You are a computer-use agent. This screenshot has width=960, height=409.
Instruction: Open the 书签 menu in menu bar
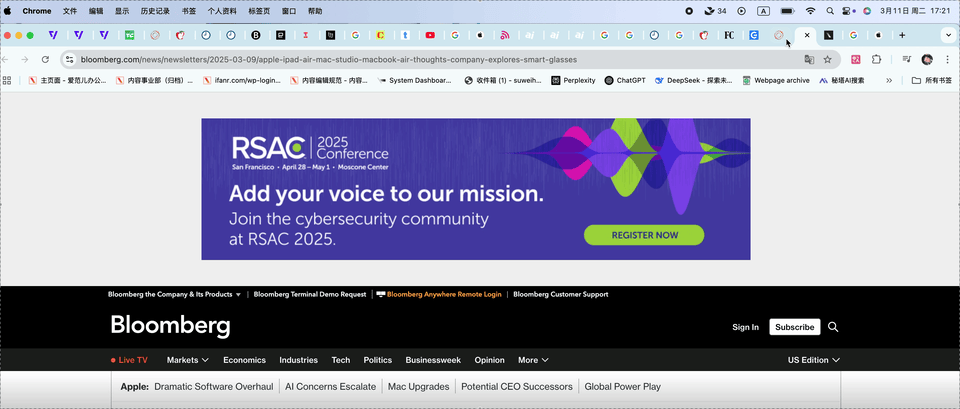(189, 11)
